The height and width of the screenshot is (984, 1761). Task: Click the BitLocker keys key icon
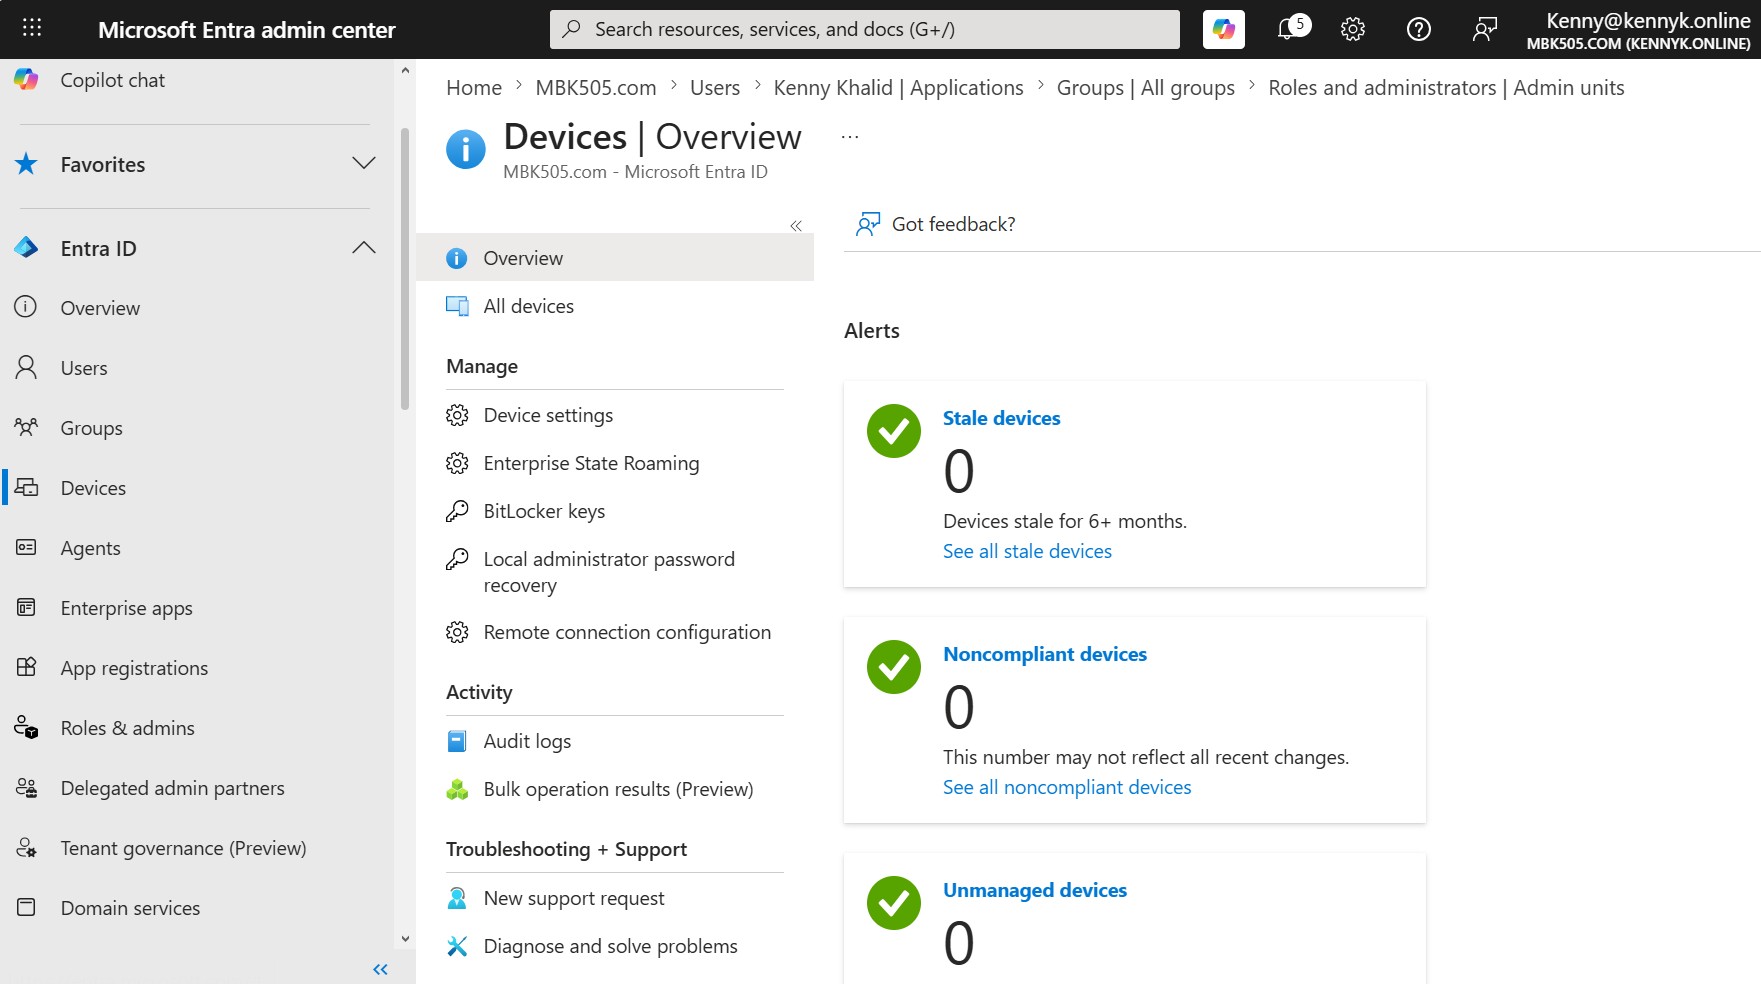tap(457, 511)
